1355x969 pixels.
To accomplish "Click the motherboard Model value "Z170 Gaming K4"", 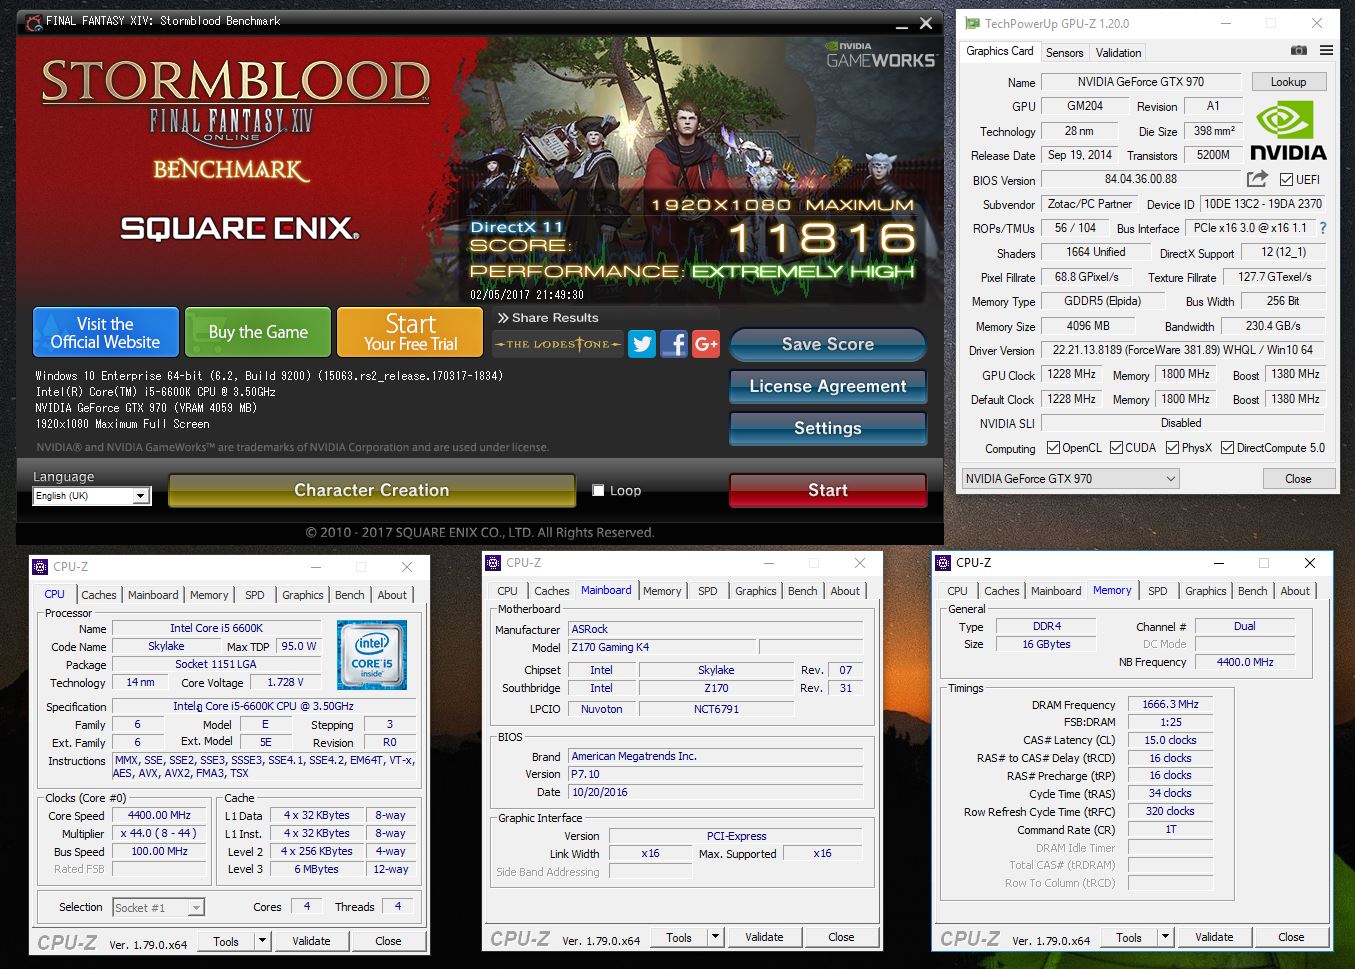I will coord(663,647).
